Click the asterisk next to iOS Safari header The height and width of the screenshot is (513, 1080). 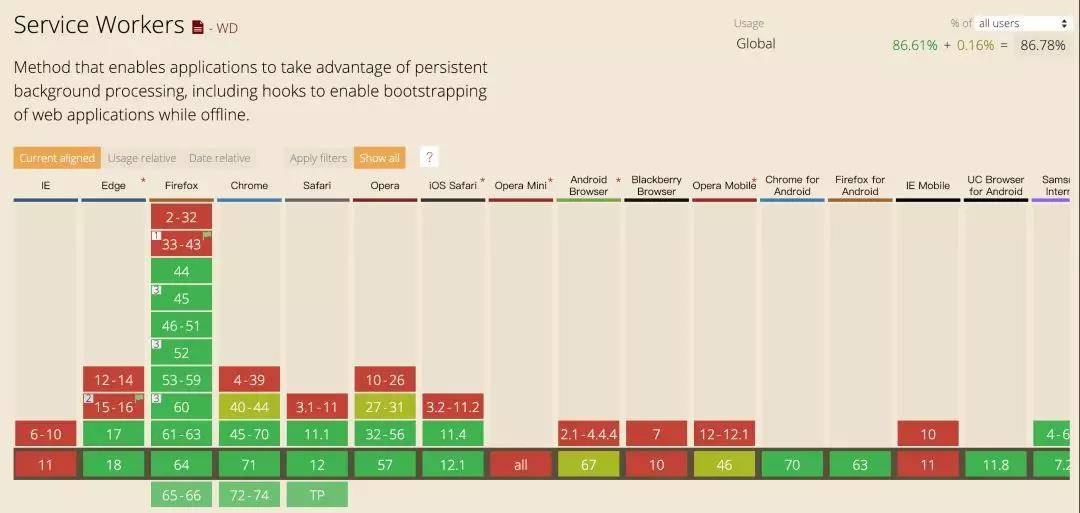(x=482, y=180)
